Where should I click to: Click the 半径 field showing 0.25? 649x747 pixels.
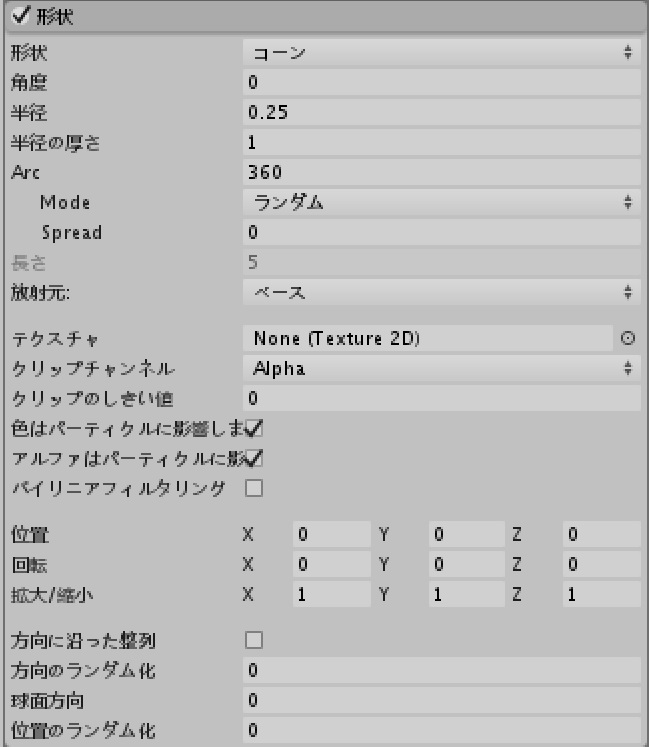click(440, 113)
